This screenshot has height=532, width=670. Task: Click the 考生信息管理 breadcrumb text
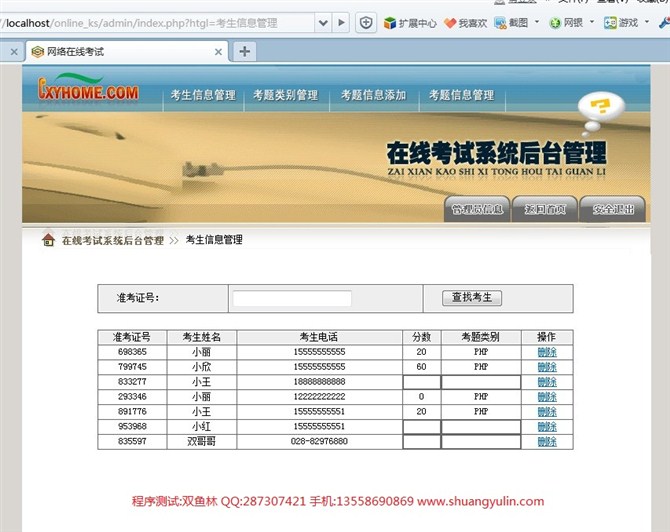click(x=214, y=240)
